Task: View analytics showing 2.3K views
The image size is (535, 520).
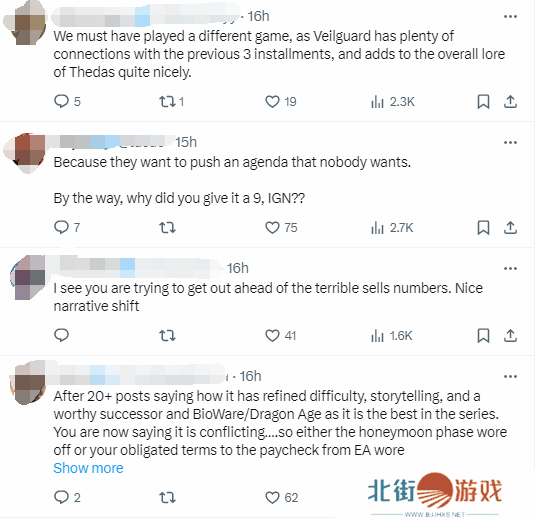Action: (393, 102)
